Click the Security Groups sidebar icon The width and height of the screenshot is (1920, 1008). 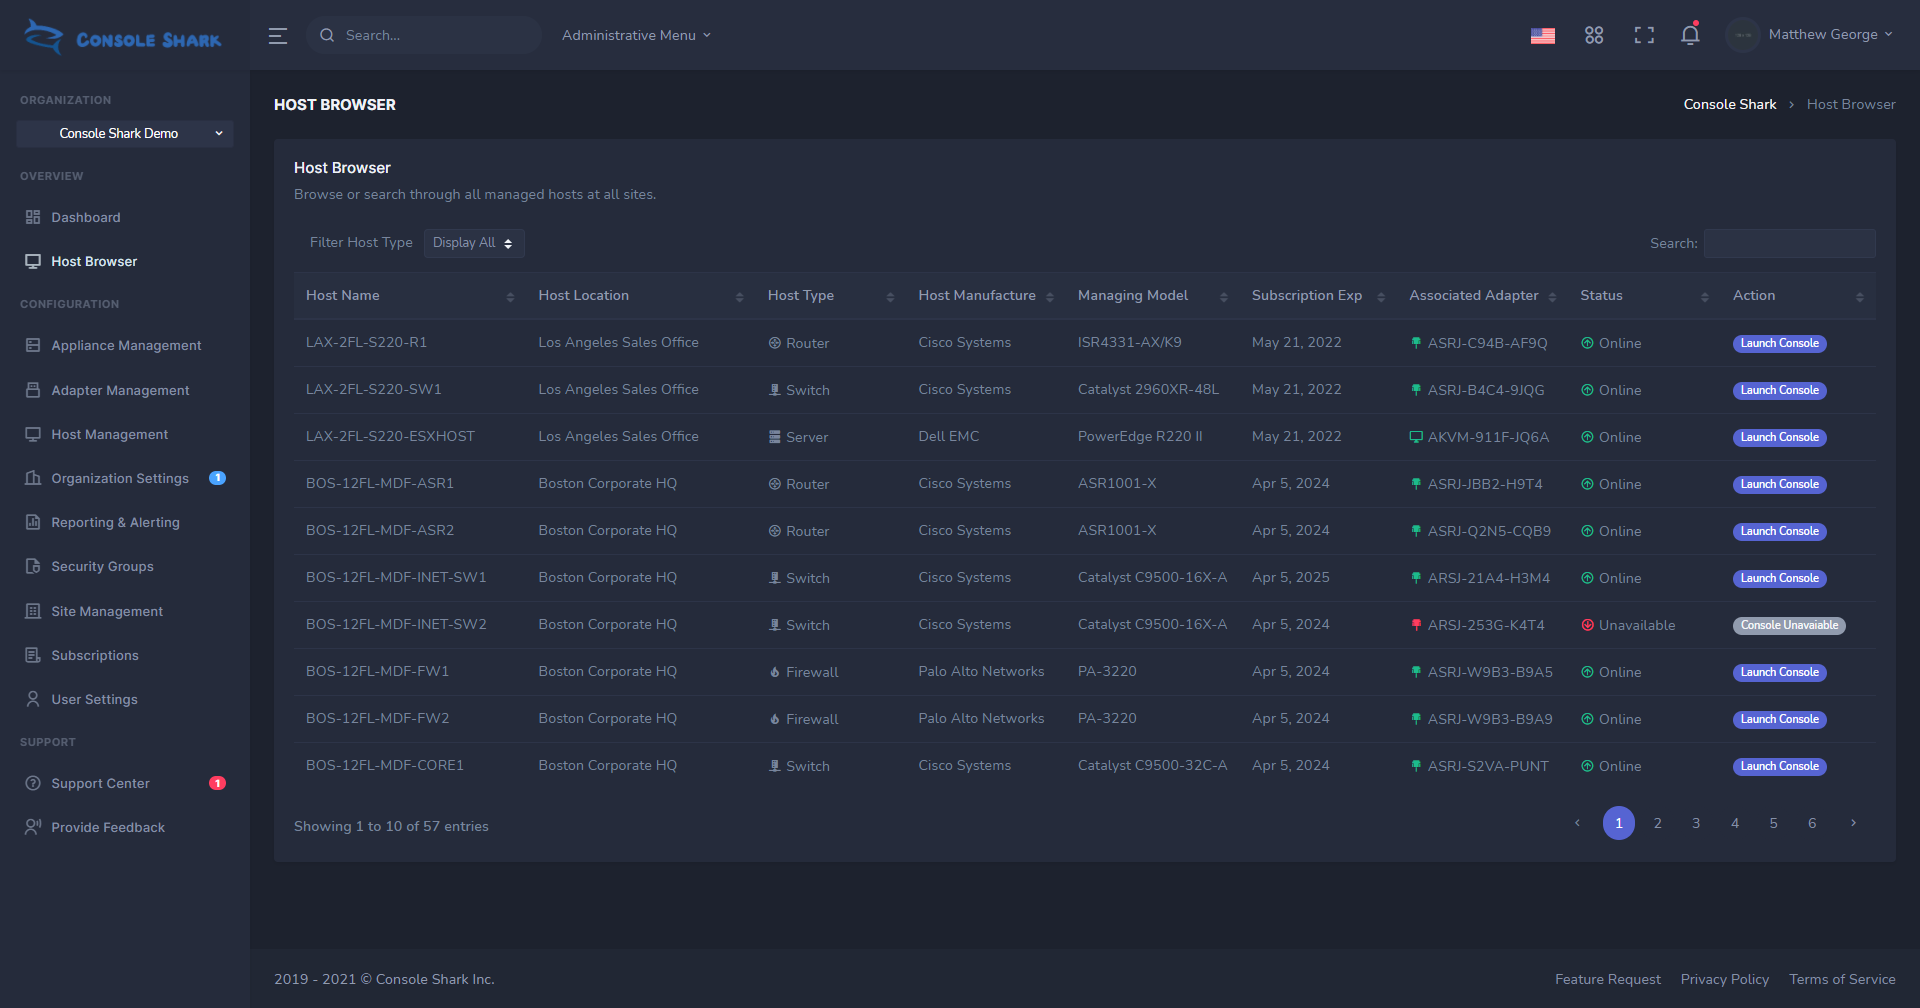(x=33, y=566)
